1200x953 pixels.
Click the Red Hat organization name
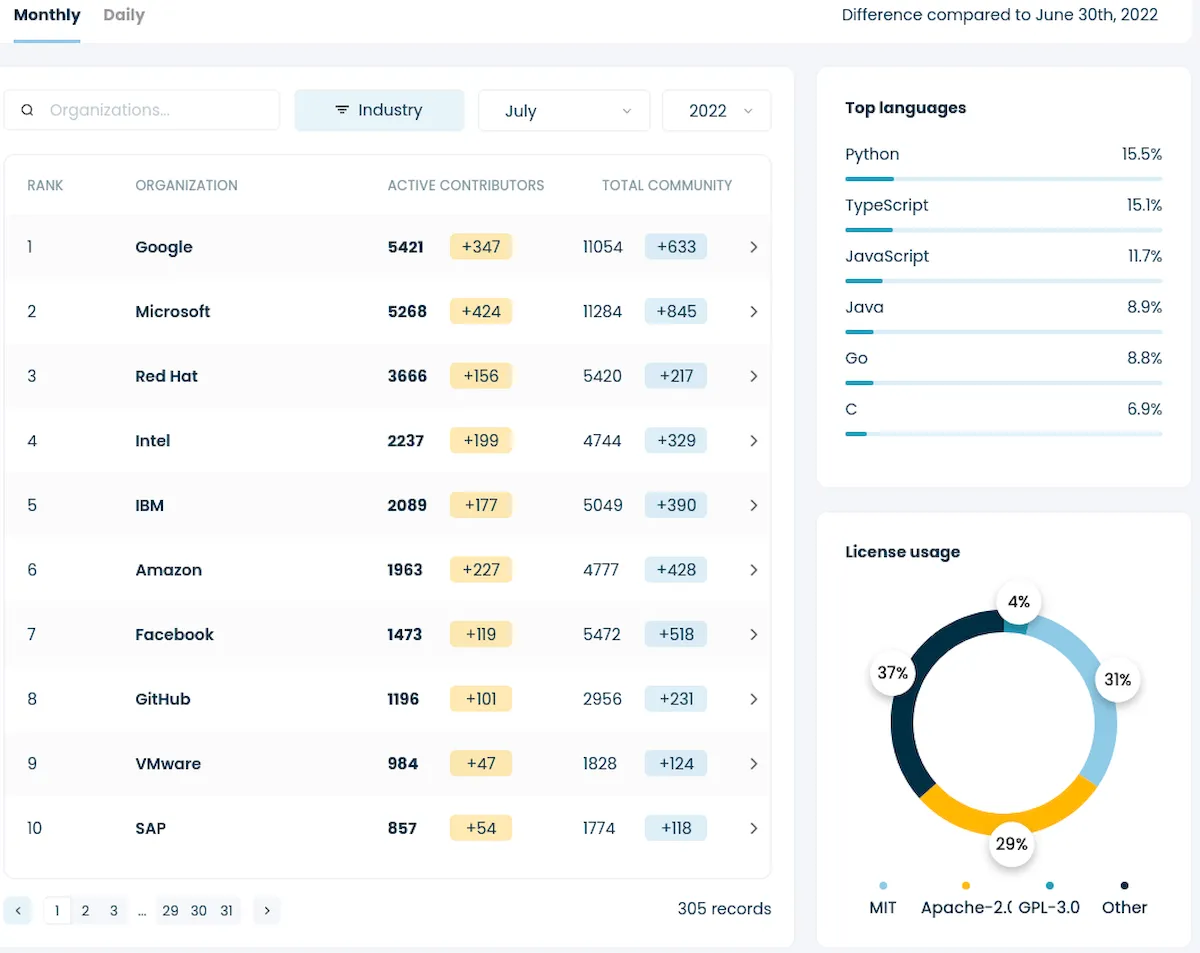pos(167,376)
